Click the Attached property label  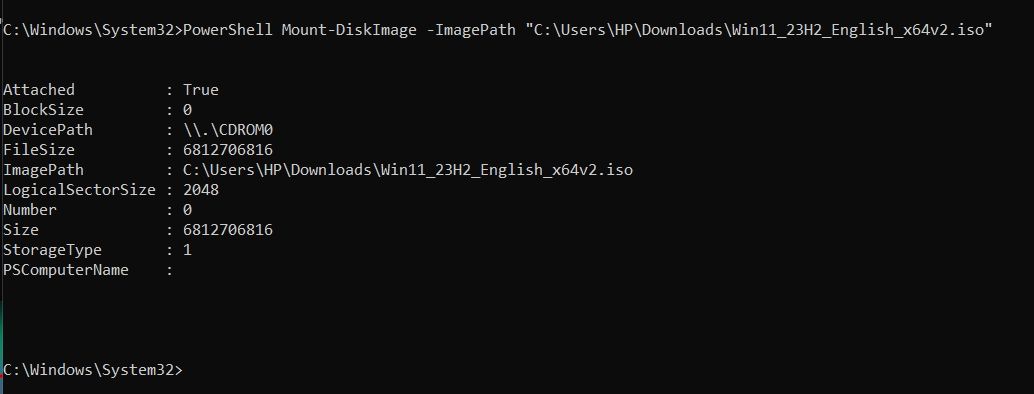(x=39, y=90)
